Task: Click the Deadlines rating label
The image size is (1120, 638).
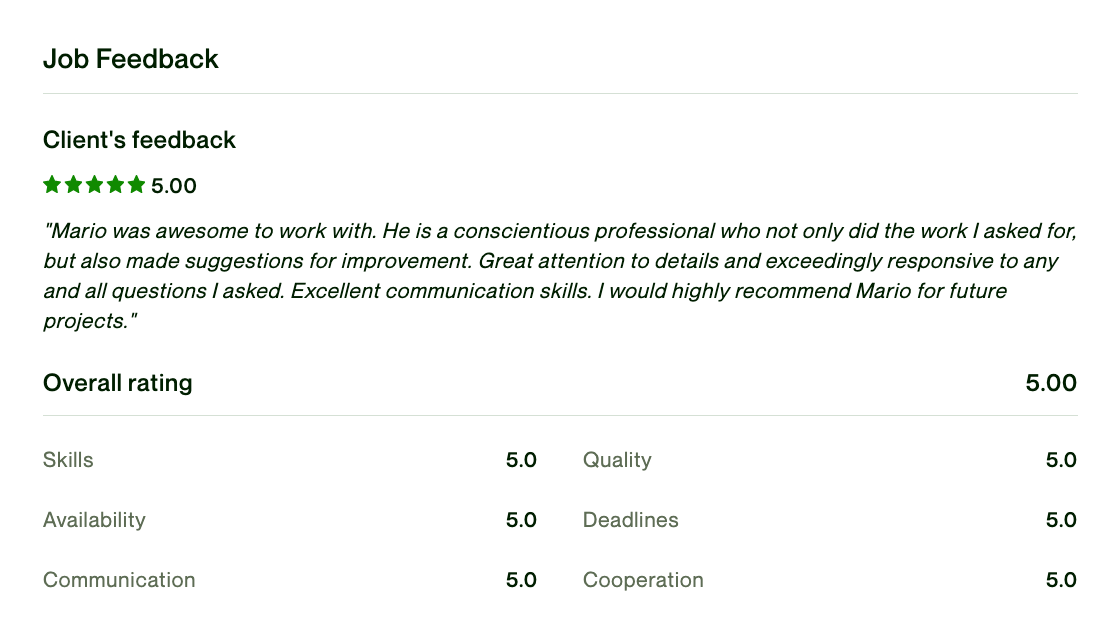Action: pyautogui.click(x=631, y=519)
